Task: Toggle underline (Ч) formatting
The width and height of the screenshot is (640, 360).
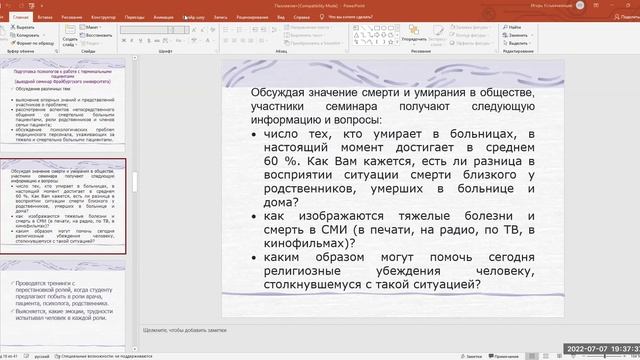Action: click(140, 41)
